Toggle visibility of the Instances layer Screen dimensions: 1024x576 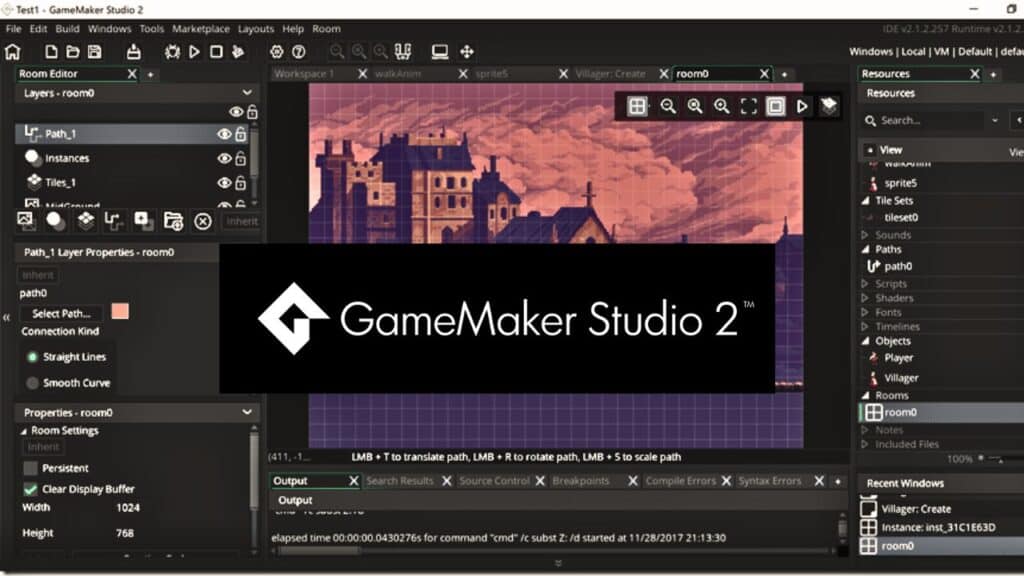point(224,158)
